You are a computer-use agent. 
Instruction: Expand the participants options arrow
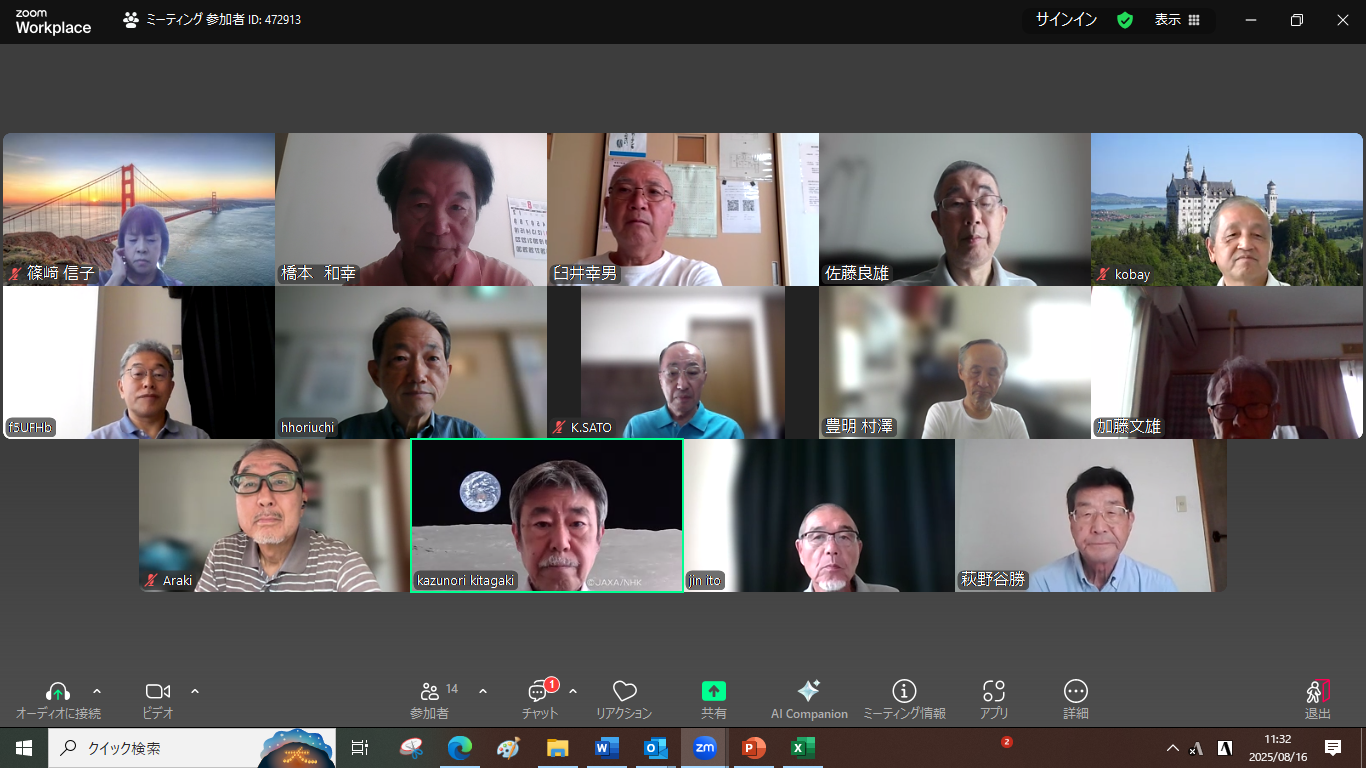[483, 691]
